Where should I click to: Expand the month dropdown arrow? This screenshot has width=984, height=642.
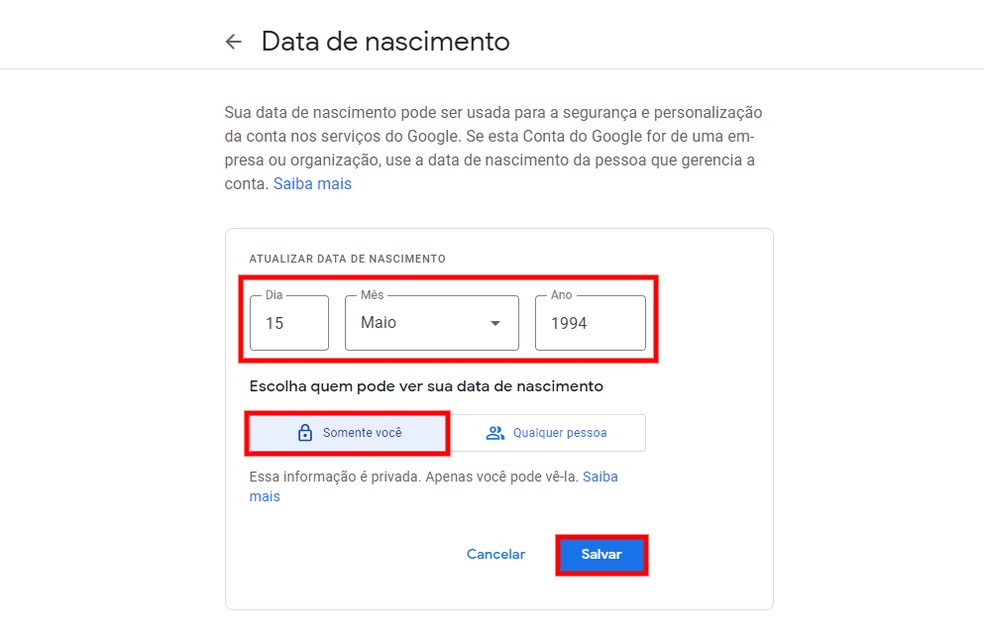pyautogui.click(x=495, y=323)
